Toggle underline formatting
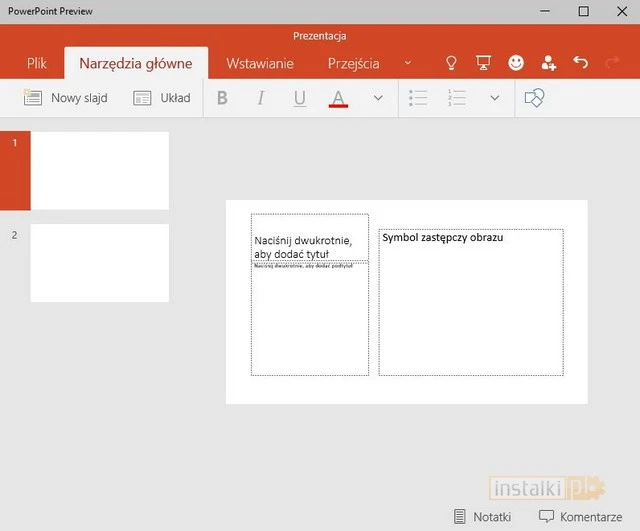This screenshot has height=531, width=640. click(299, 98)
